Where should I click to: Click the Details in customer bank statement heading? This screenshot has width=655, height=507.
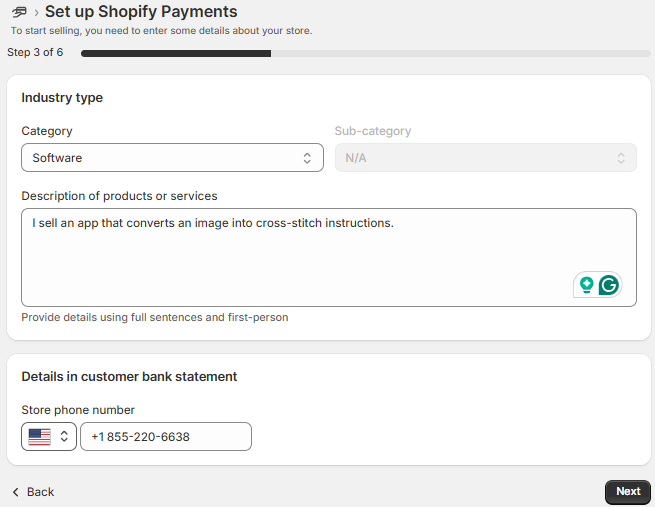click(129, 377)
